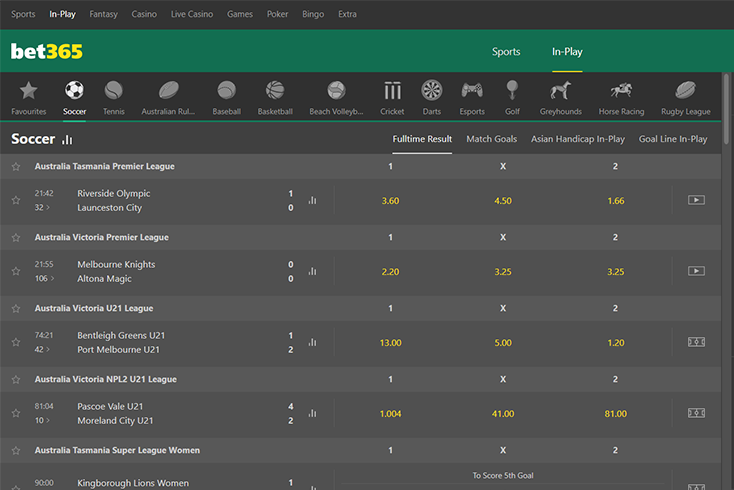This screenshot has height=490, width=734.
Task: Click the bet365 logo
Action: coord(46,51)
